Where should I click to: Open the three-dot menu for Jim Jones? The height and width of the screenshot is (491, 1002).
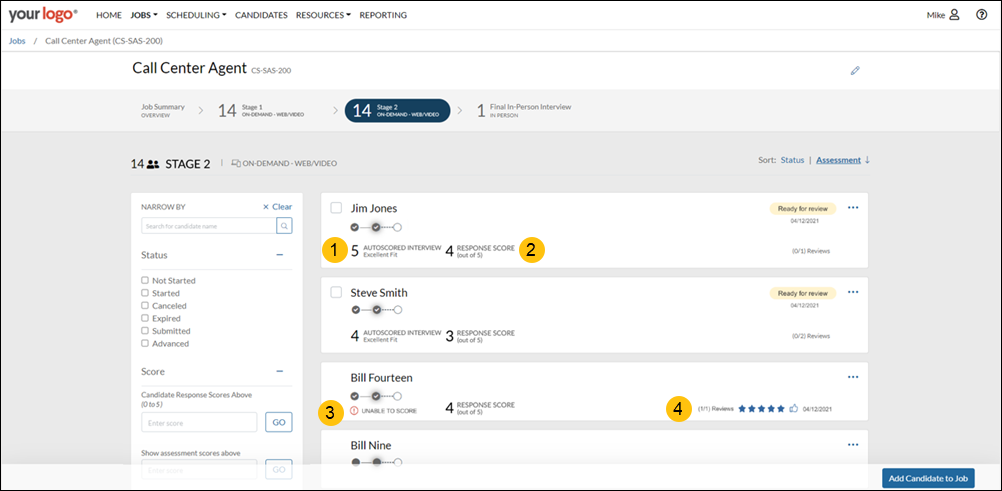click(853, 208)
